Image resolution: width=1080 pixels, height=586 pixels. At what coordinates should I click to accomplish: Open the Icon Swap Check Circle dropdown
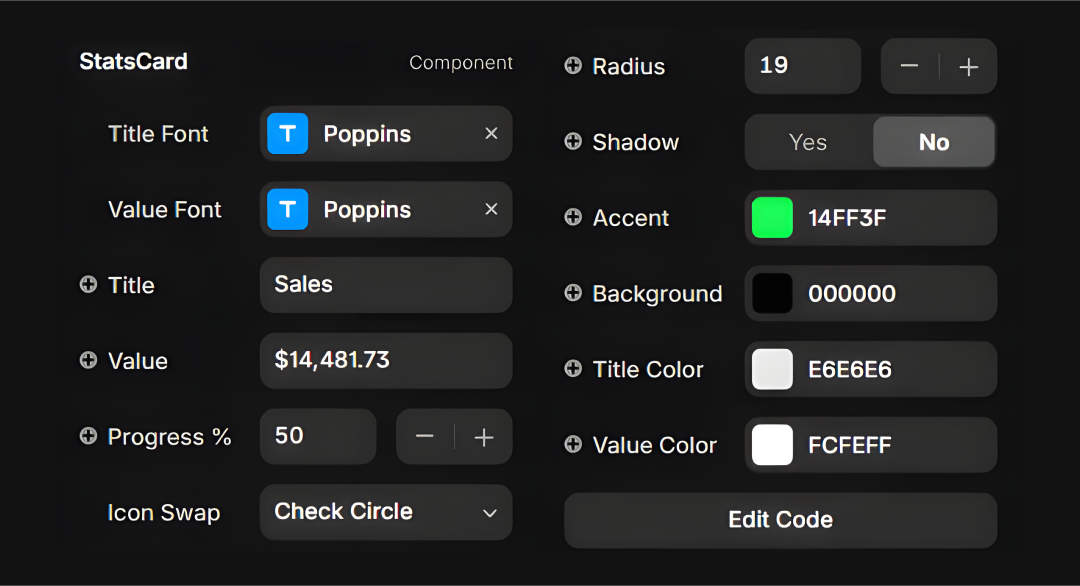click(386, 512)
